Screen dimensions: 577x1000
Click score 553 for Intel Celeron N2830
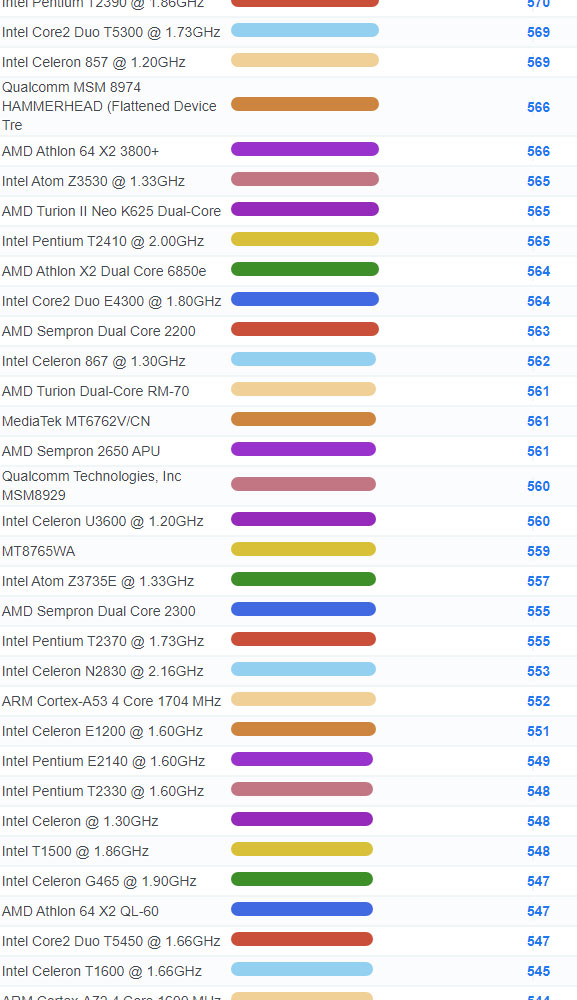(x=538, y=671)
